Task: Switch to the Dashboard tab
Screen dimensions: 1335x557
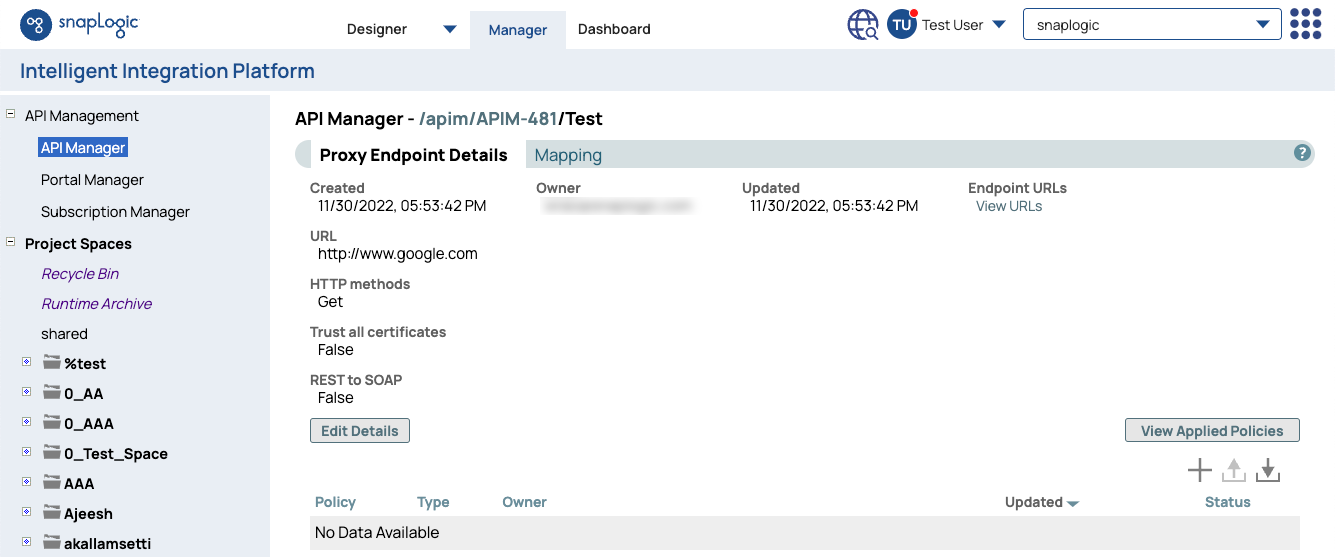Action: coord(614,29)
